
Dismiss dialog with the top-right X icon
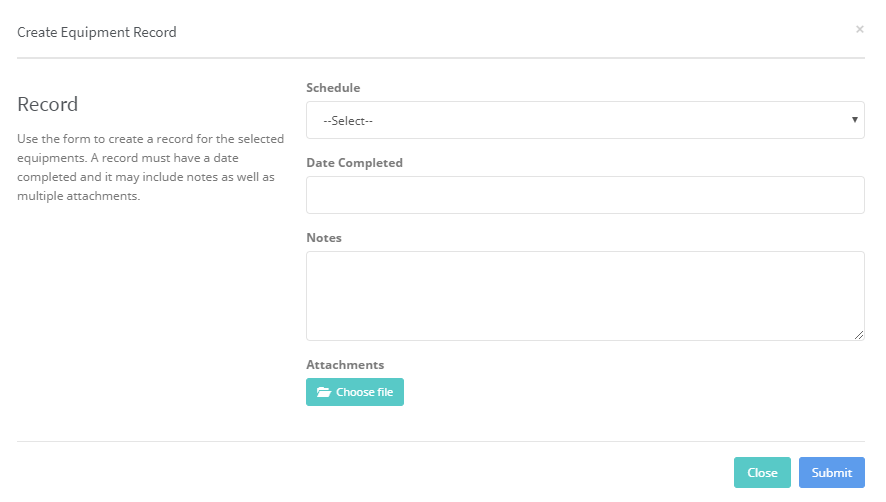tap(859, 29)
